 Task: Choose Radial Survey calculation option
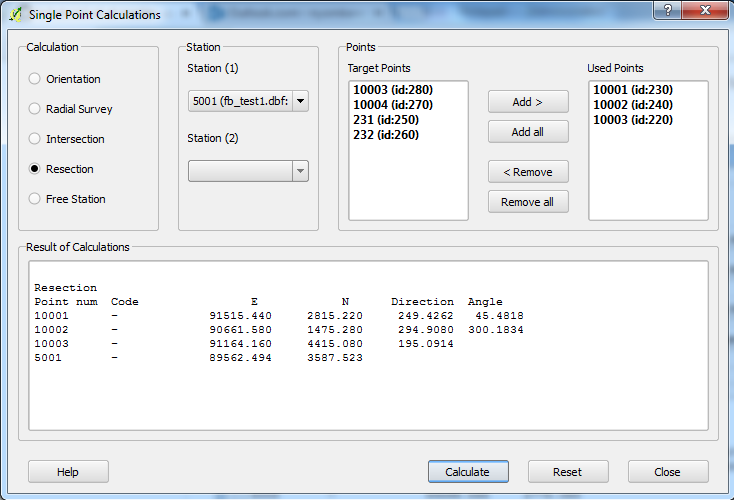36,109
